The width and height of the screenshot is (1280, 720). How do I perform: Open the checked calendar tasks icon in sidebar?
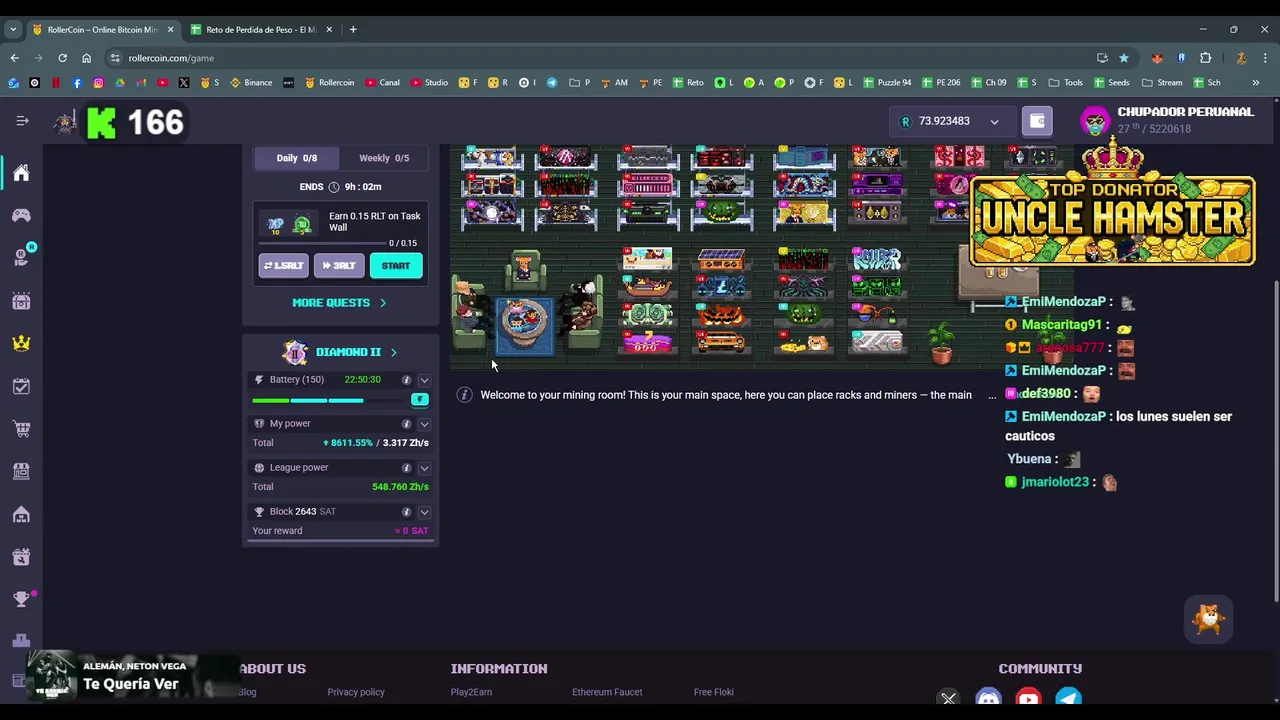(x=21, y=386)
